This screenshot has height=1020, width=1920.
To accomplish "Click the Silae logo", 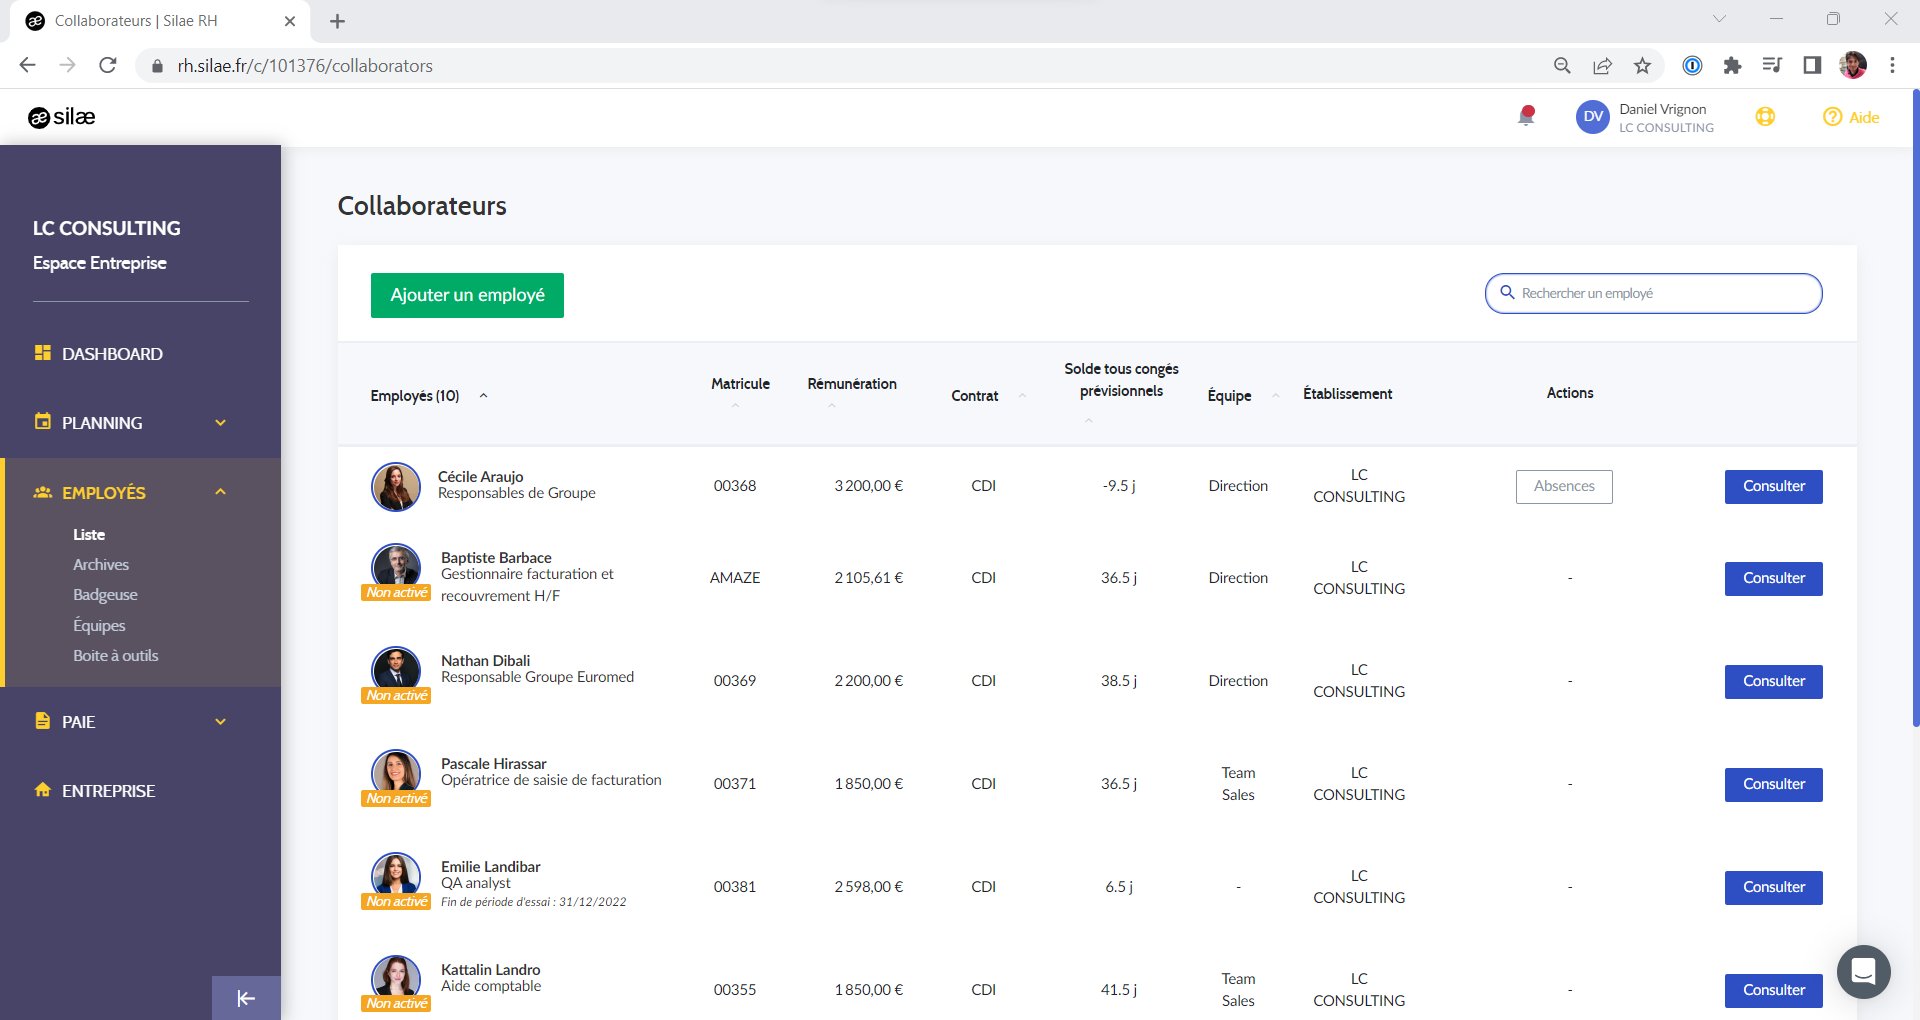I will point(61,117).
